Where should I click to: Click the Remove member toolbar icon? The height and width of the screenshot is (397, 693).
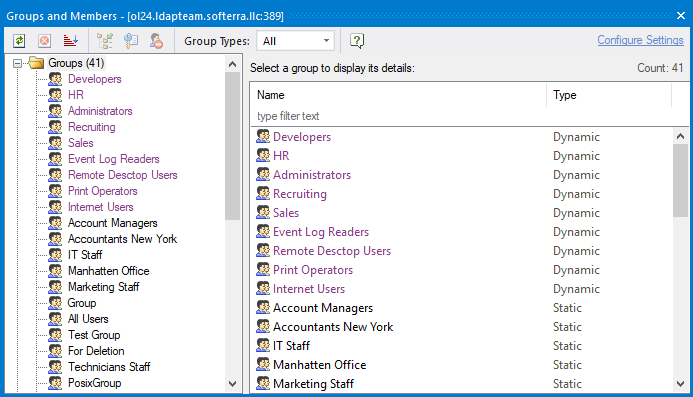pyautogui.click(x=156, y=41)
